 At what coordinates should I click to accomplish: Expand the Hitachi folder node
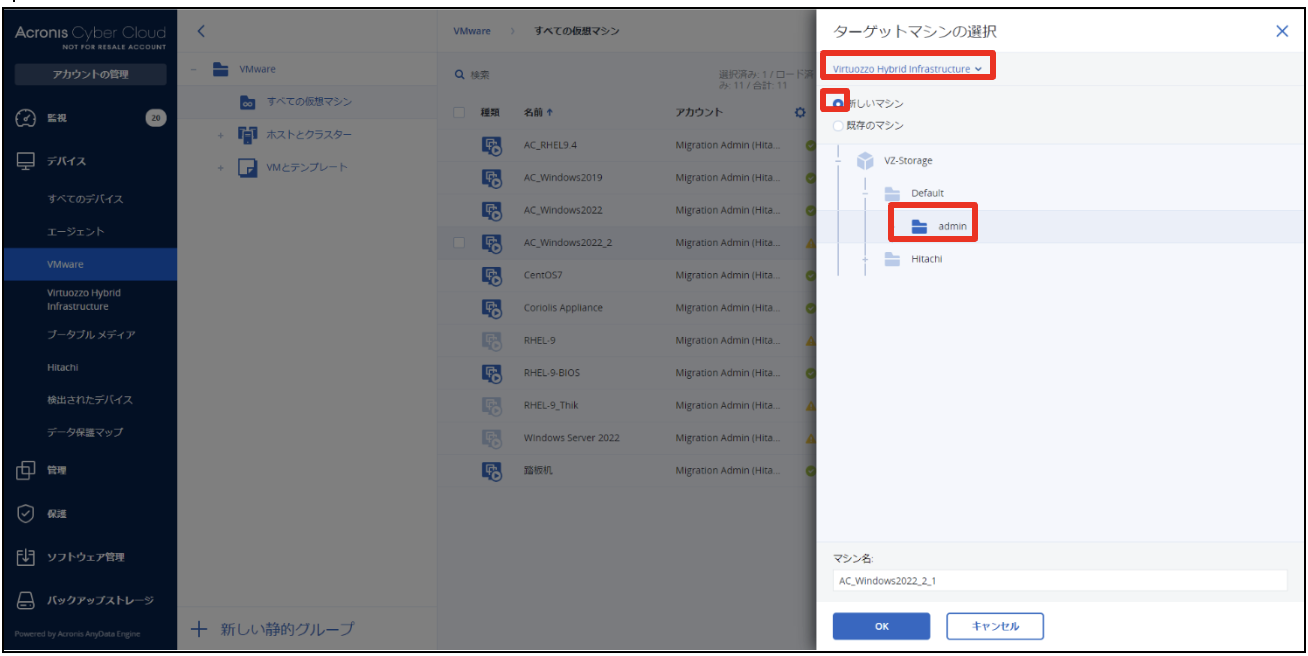tap(865, 259)
